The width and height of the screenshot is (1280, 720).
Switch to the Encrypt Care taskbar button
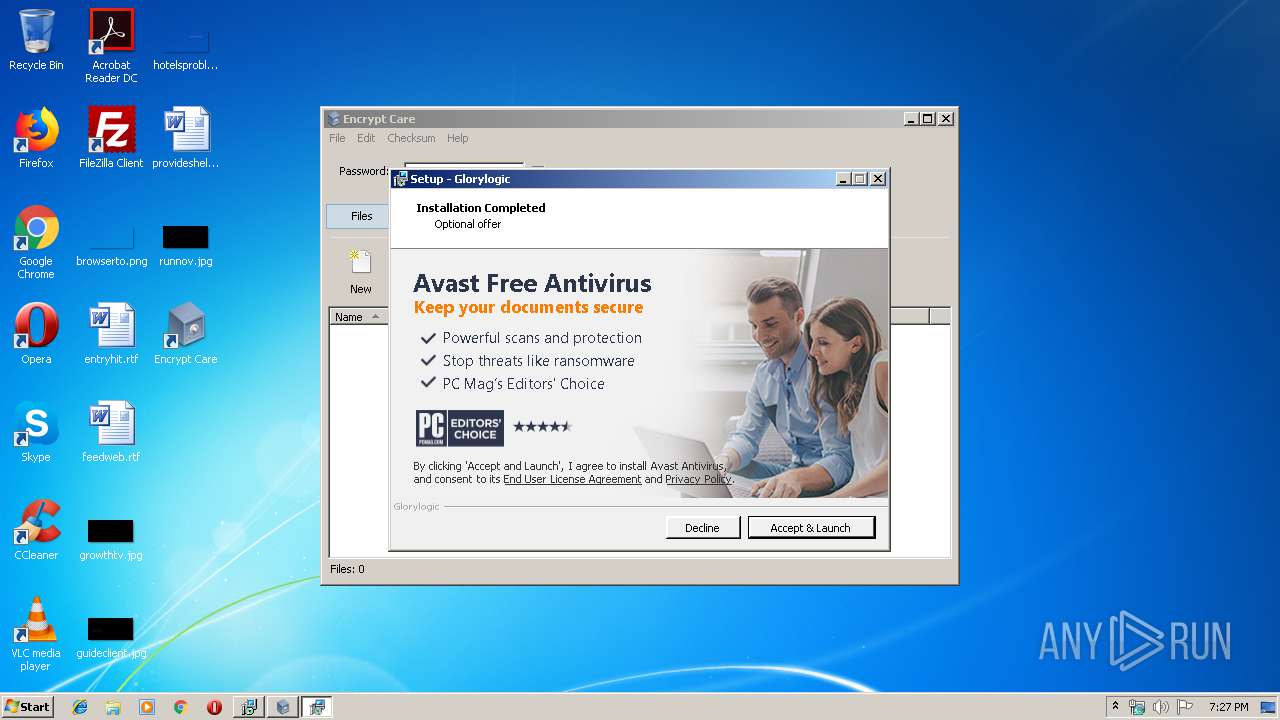(283, 707)
